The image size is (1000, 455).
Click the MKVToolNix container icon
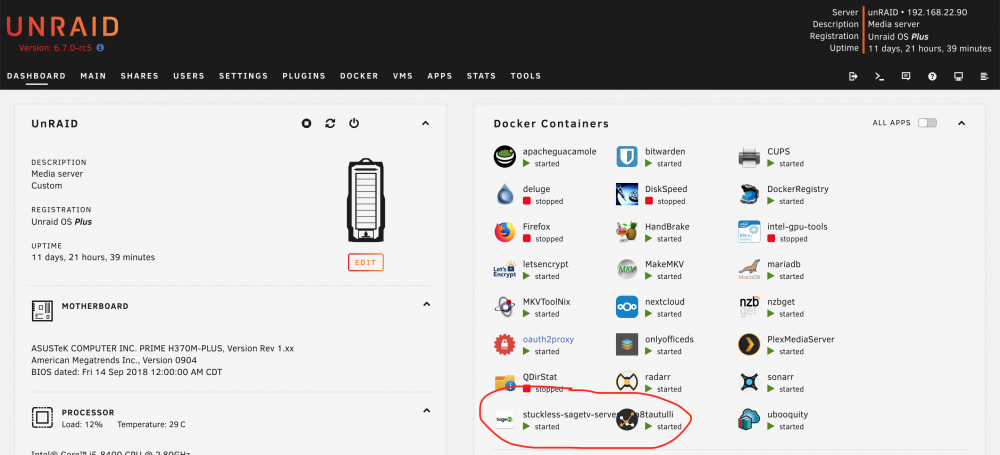click(504, 307)
